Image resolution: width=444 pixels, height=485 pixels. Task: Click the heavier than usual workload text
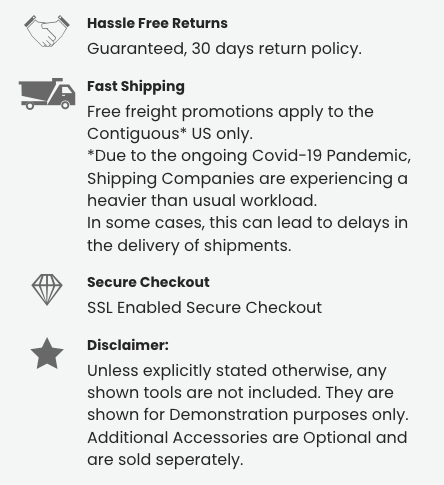[x=202, y=201]
